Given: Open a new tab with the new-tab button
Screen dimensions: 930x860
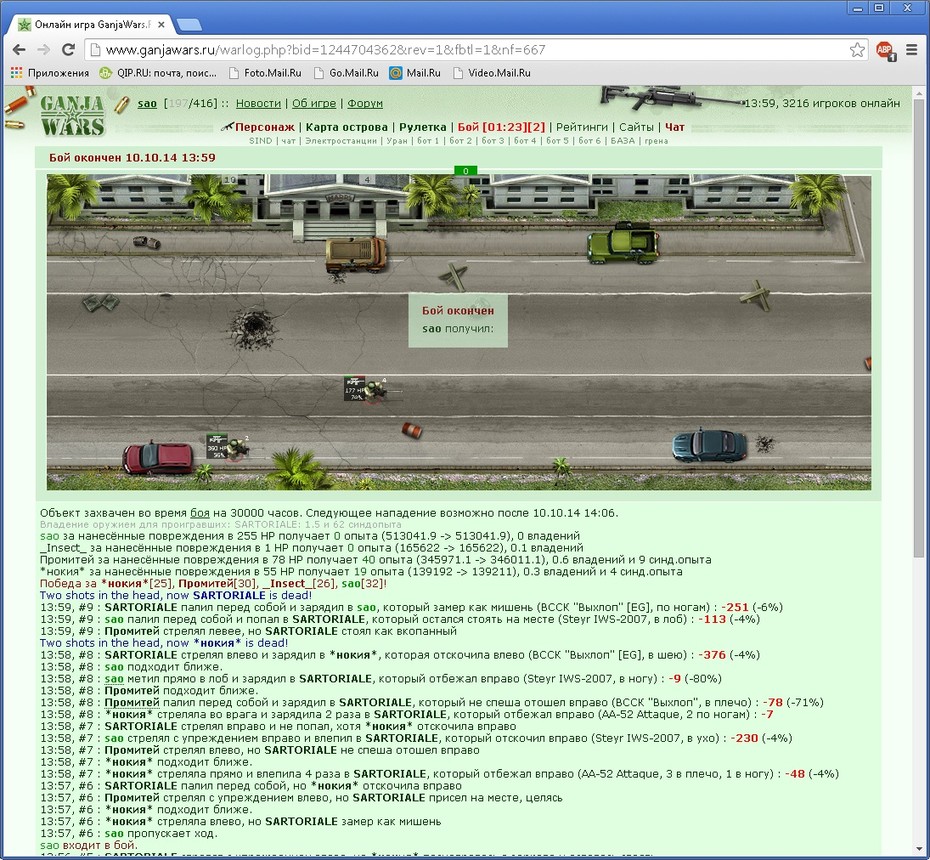Looking at the screenshot, I should click(189, 25).
